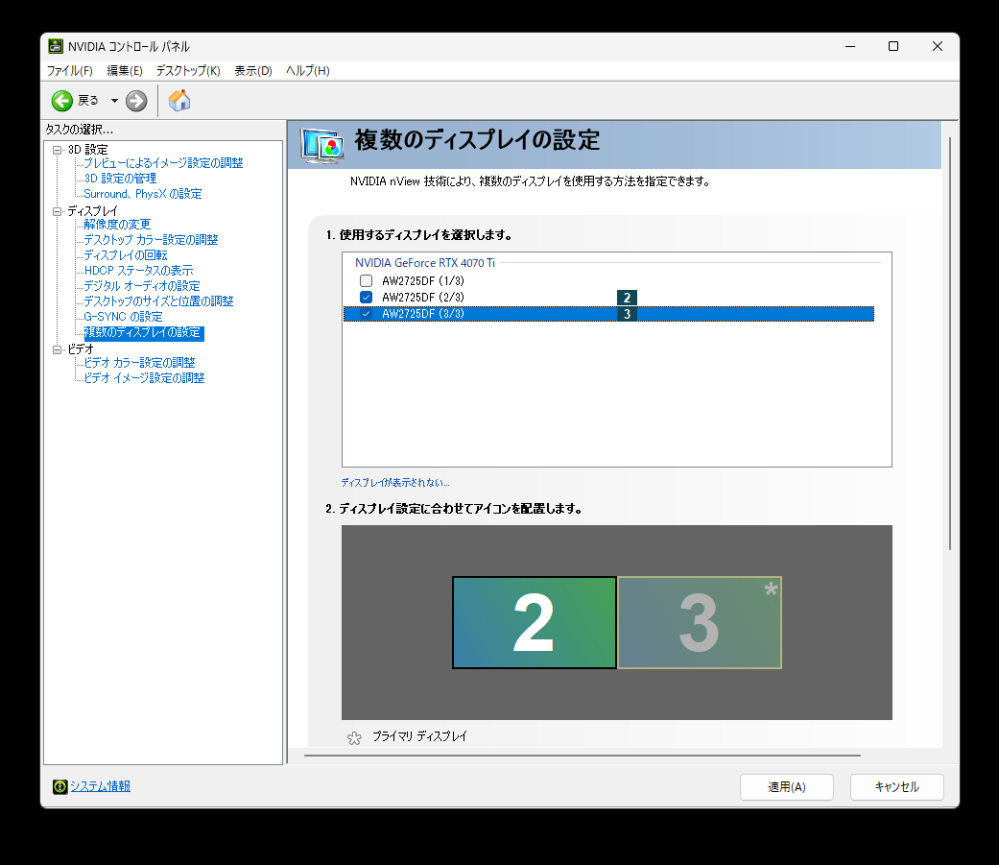
Task: Collapse the ビデオ tree node
Action: [57, 350]
